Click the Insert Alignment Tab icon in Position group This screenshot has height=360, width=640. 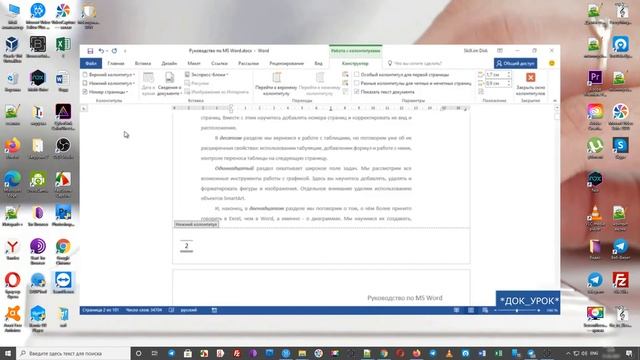481,92
